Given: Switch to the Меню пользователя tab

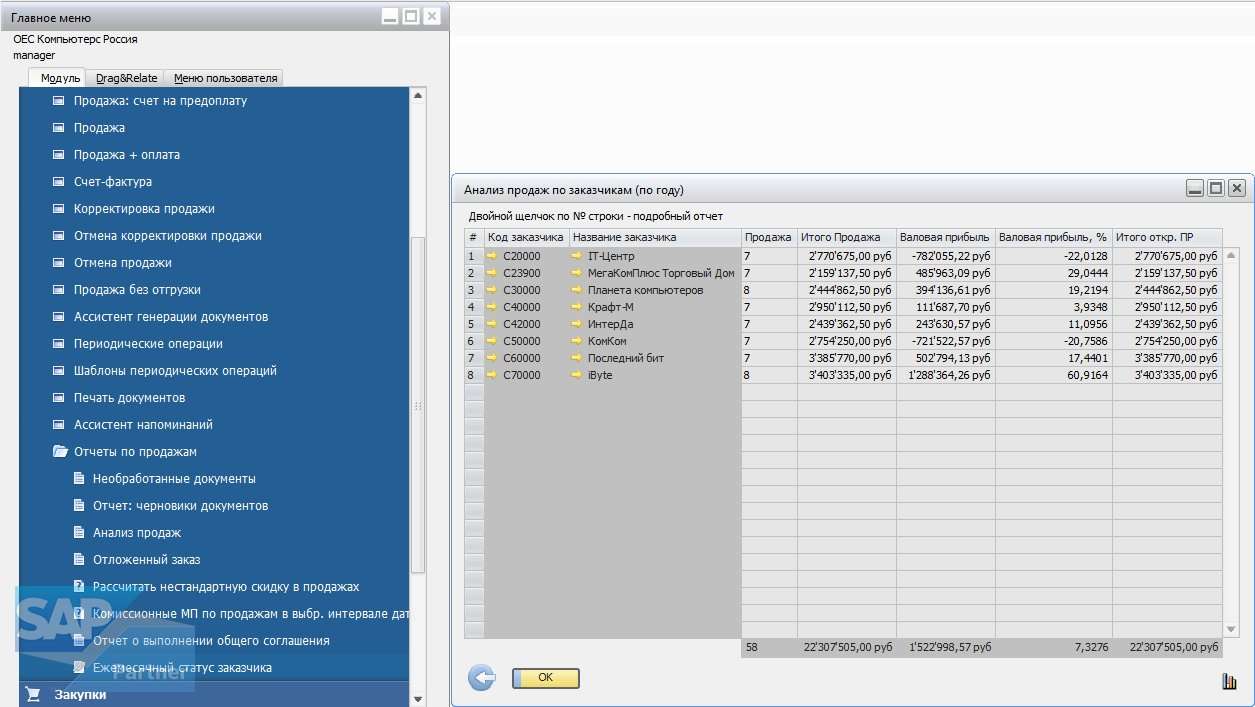Looking at the screenshot, I should point(225,78).
